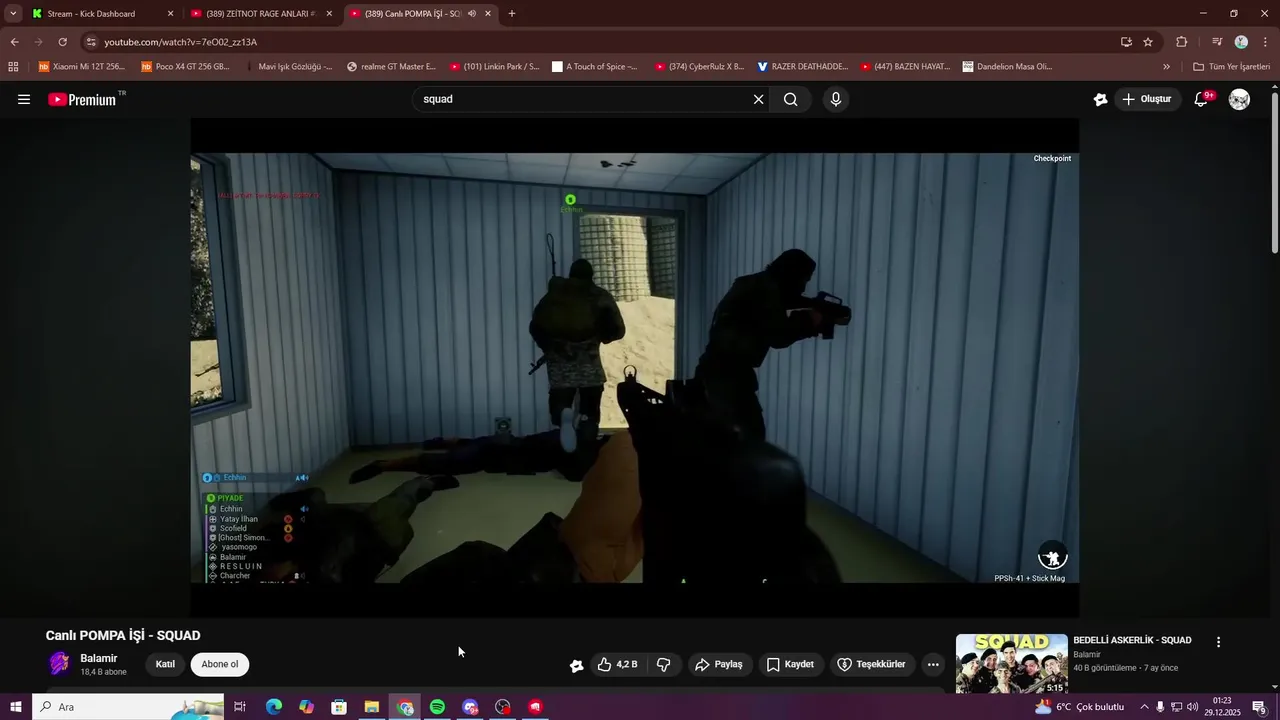This screenshot has width=1280, height=720.
Task: Open Chrome three-dot menu
Action: [1266, 42]
